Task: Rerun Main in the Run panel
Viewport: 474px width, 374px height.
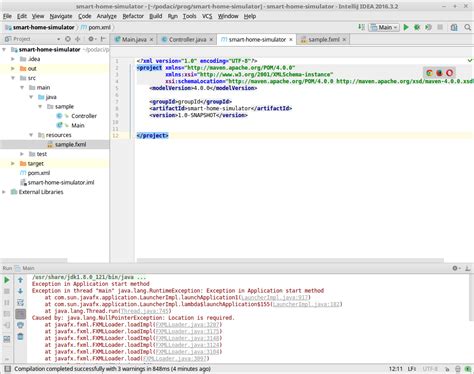Action: 7,280
